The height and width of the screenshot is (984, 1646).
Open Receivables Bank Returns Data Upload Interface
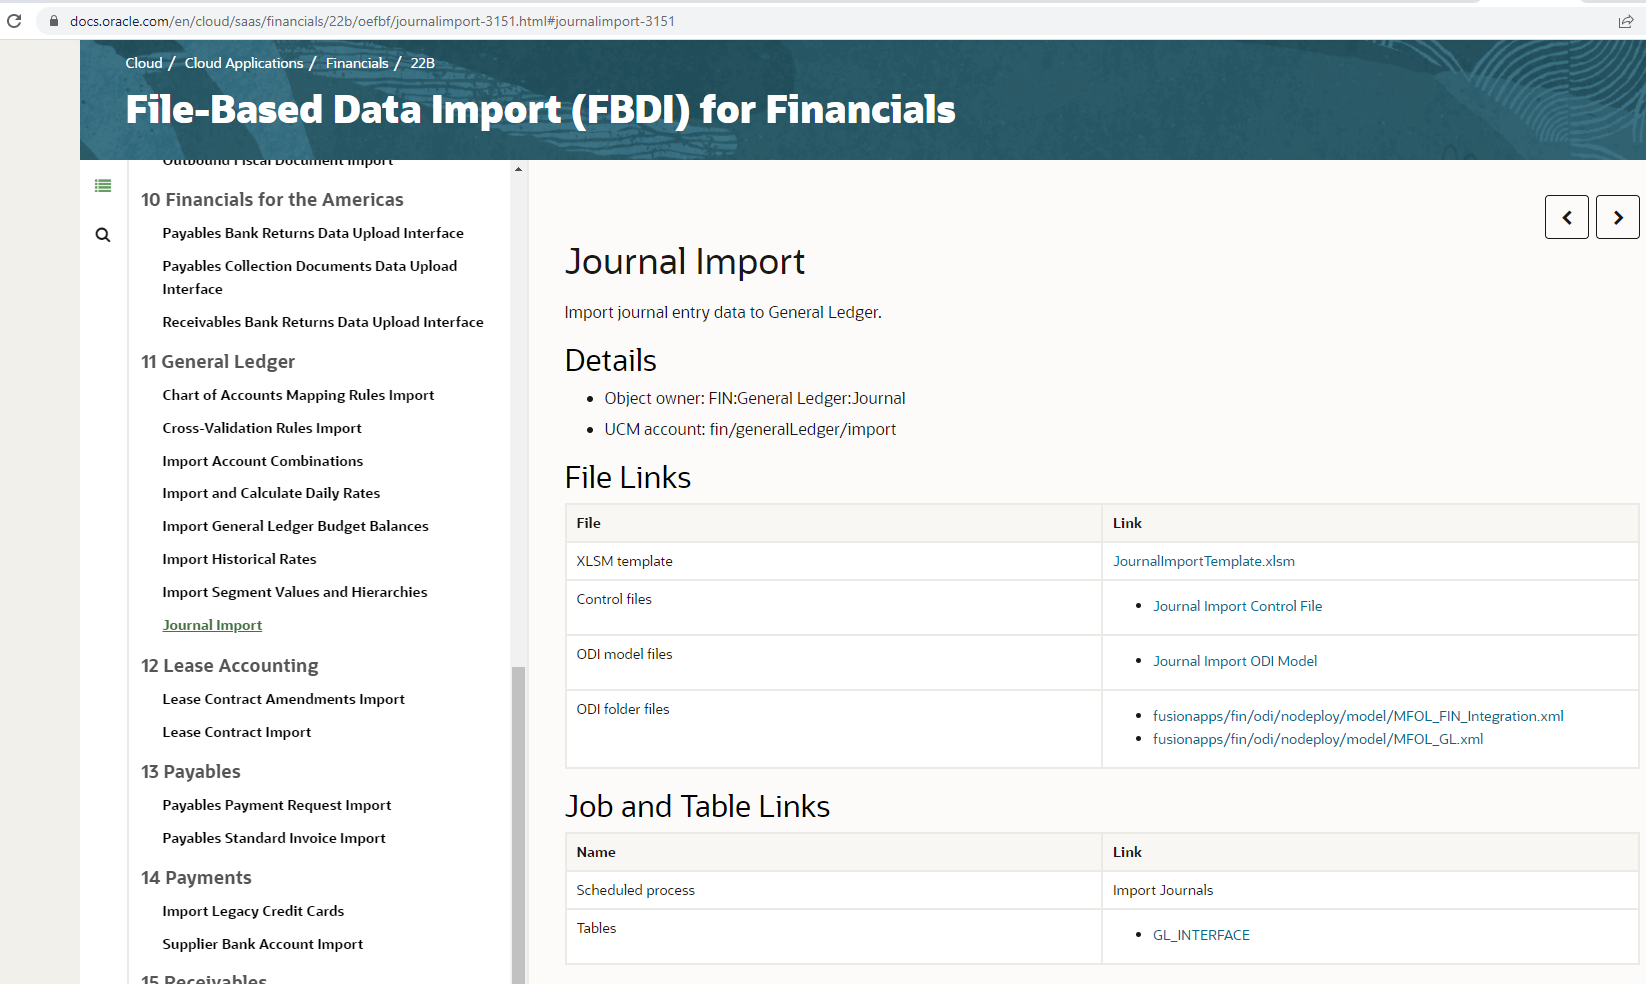[323, 322]
